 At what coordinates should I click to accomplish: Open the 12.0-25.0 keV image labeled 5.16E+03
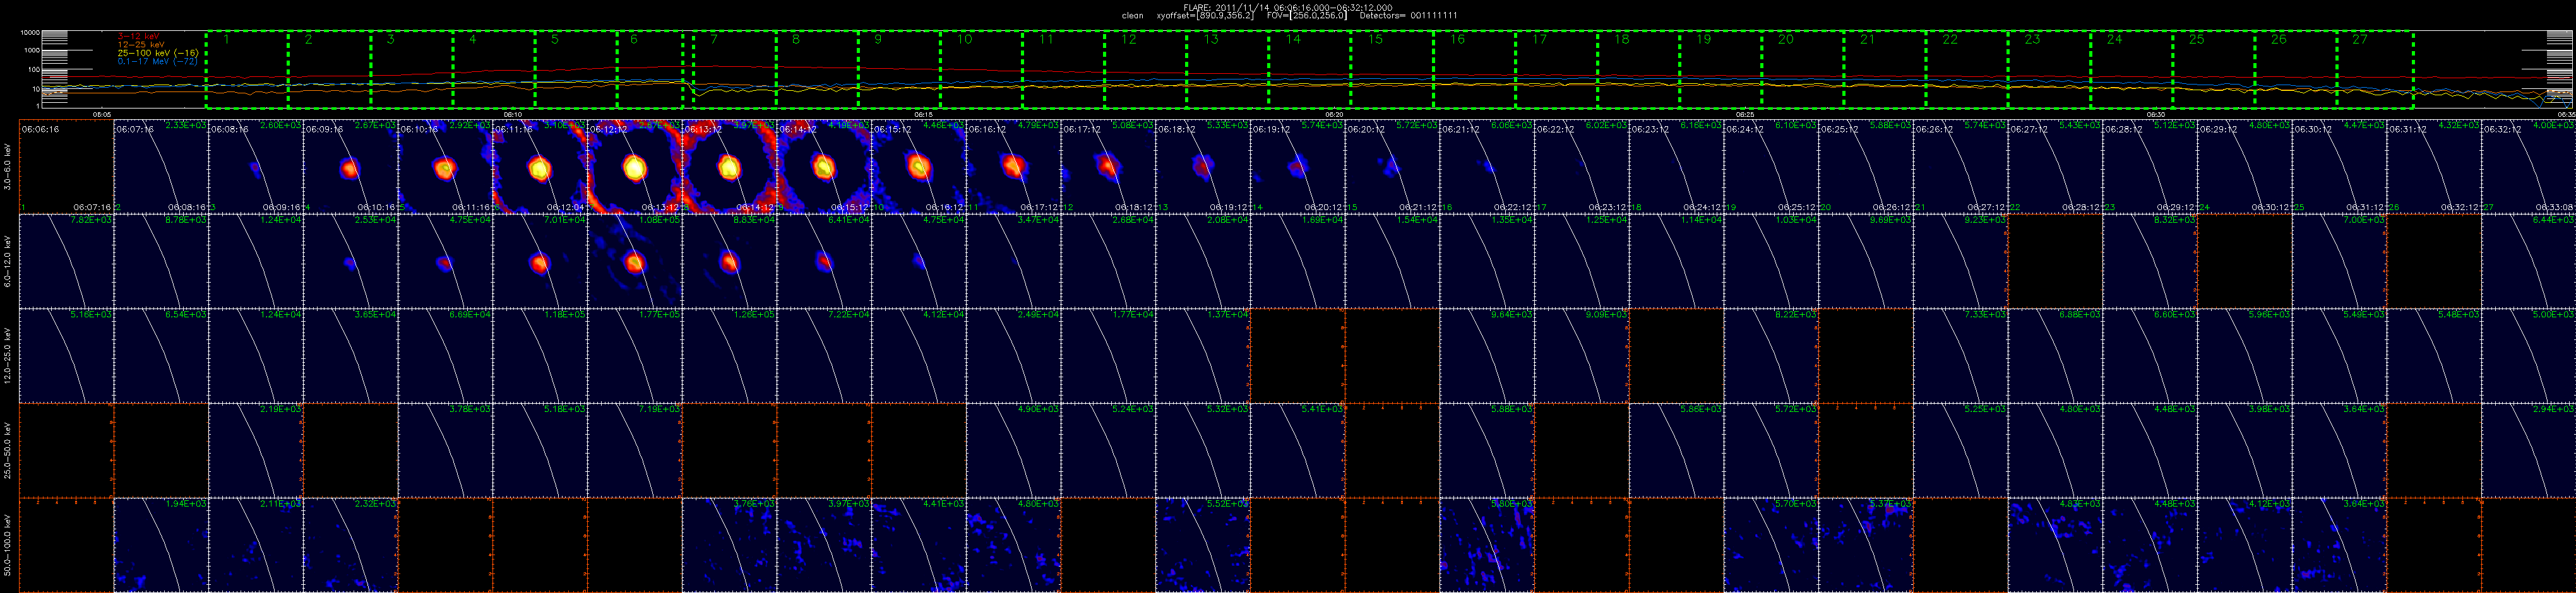(66, 355)
